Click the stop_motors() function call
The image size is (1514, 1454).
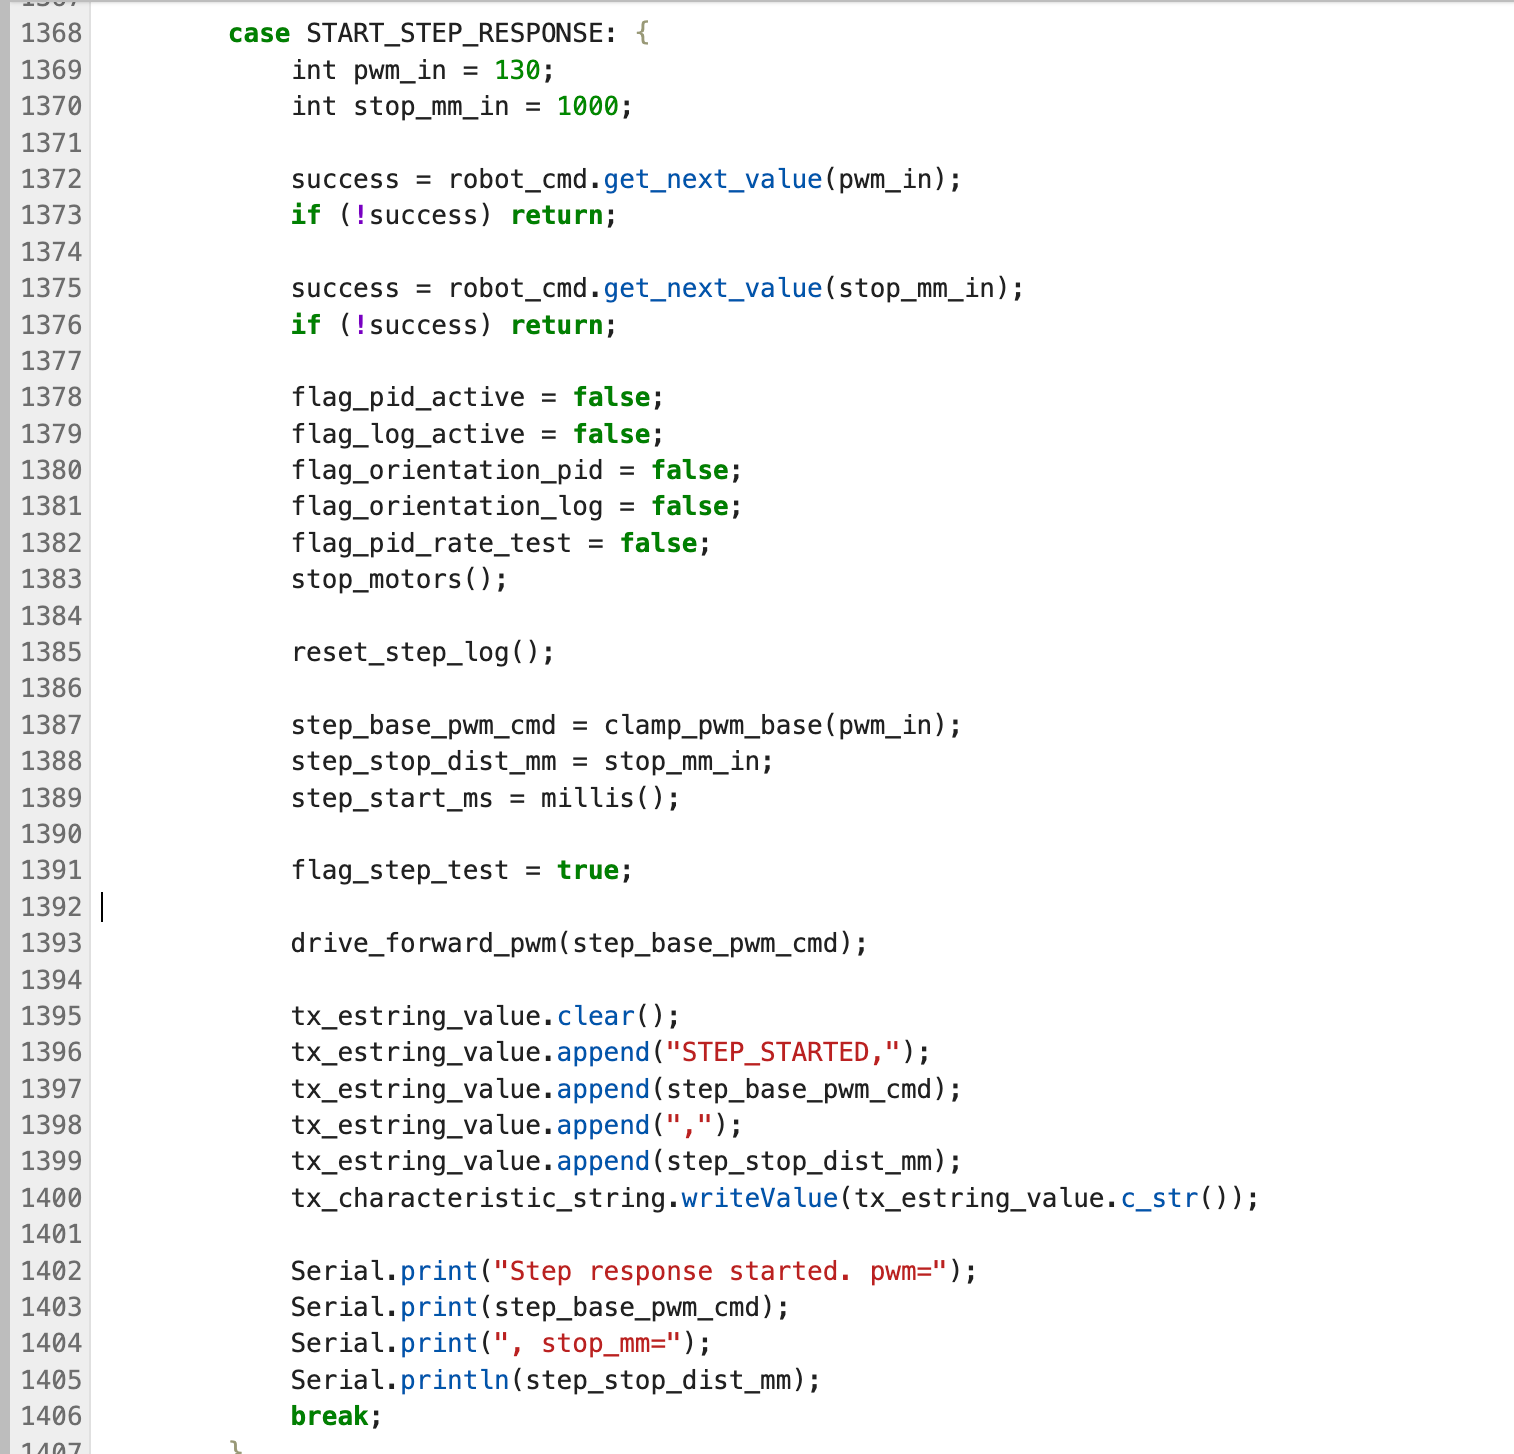tap(399, 579)
